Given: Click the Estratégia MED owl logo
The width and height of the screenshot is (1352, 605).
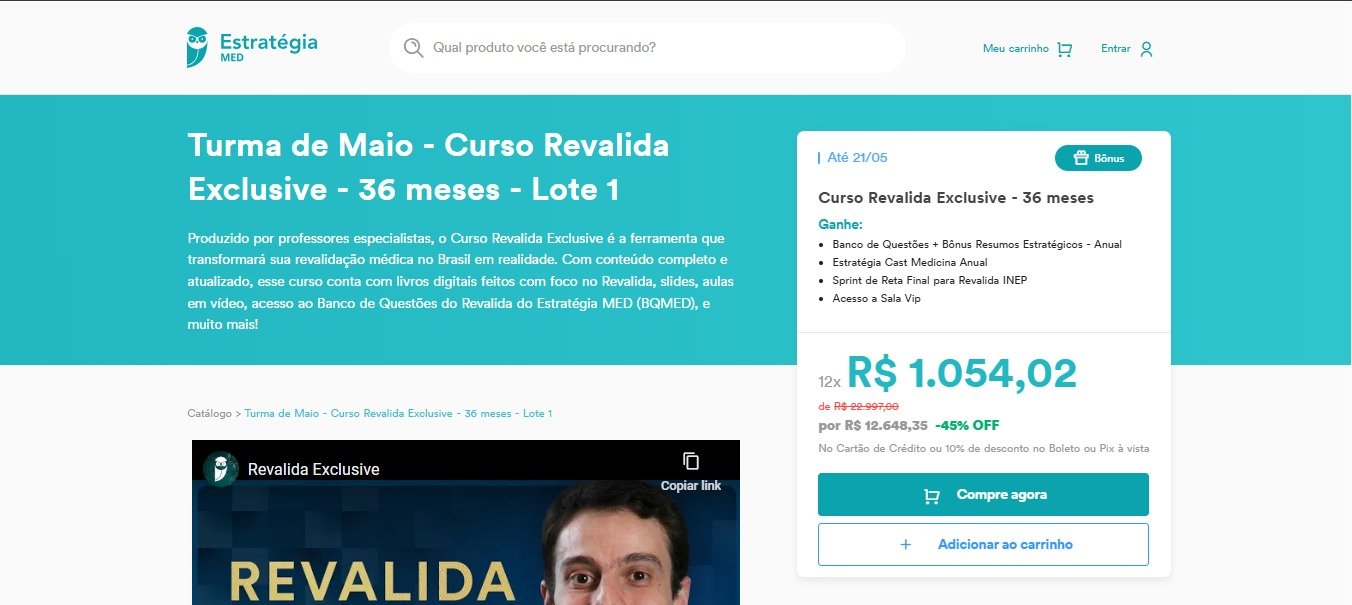Looking at the screenshot, I should click(x=198, y=47).
